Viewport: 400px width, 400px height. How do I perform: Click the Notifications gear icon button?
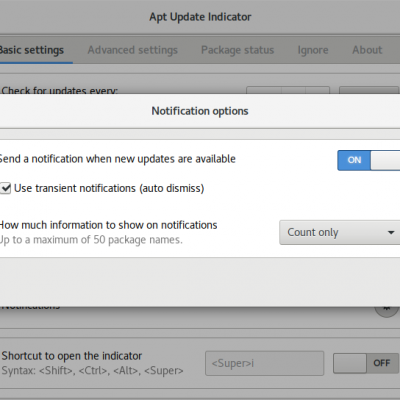(386, 309)
